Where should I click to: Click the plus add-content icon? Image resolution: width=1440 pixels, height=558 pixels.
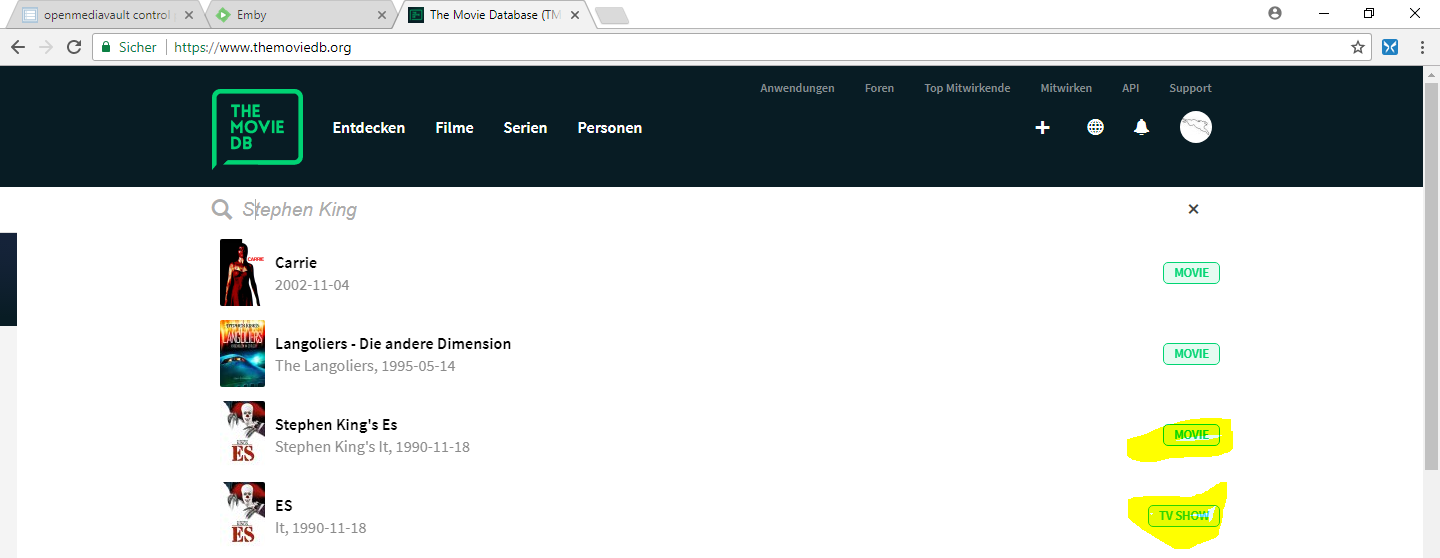coord(1042,128)
